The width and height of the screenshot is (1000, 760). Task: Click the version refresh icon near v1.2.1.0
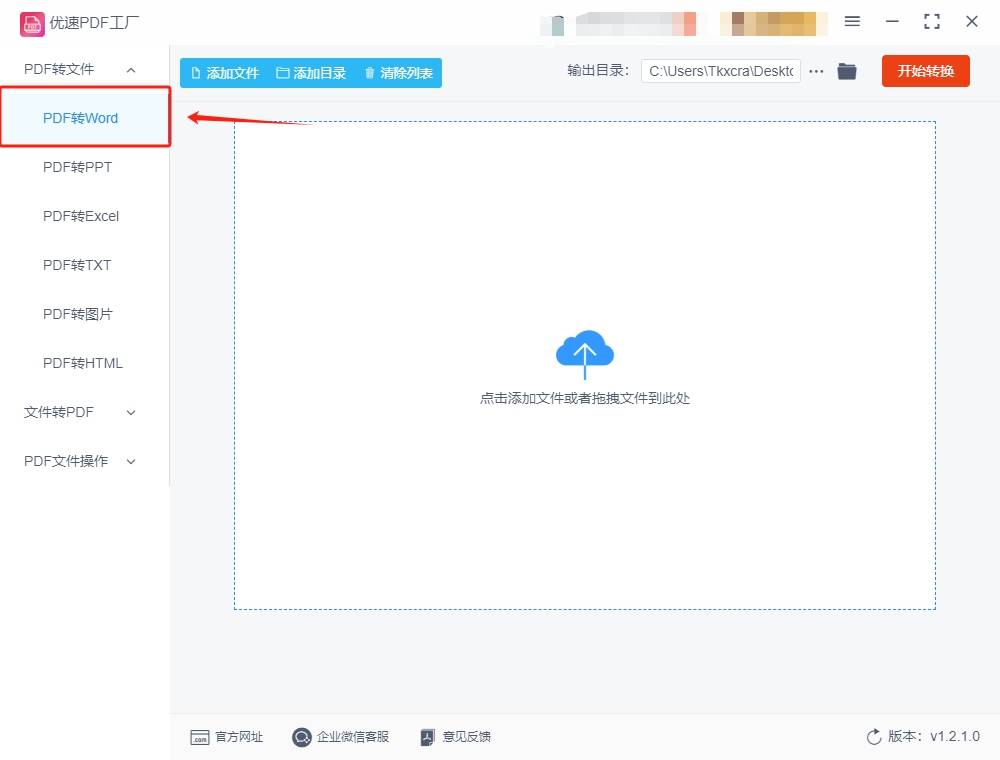pos(871,736)
